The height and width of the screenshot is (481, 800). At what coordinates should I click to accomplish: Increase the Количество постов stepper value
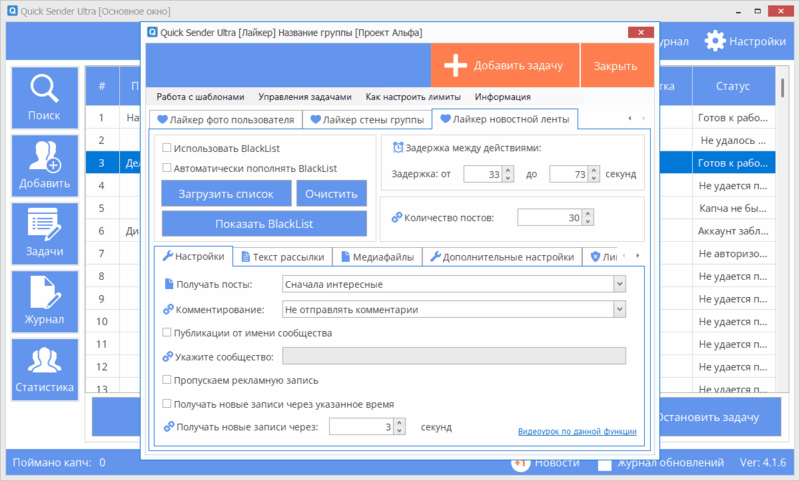click(590, 212)
